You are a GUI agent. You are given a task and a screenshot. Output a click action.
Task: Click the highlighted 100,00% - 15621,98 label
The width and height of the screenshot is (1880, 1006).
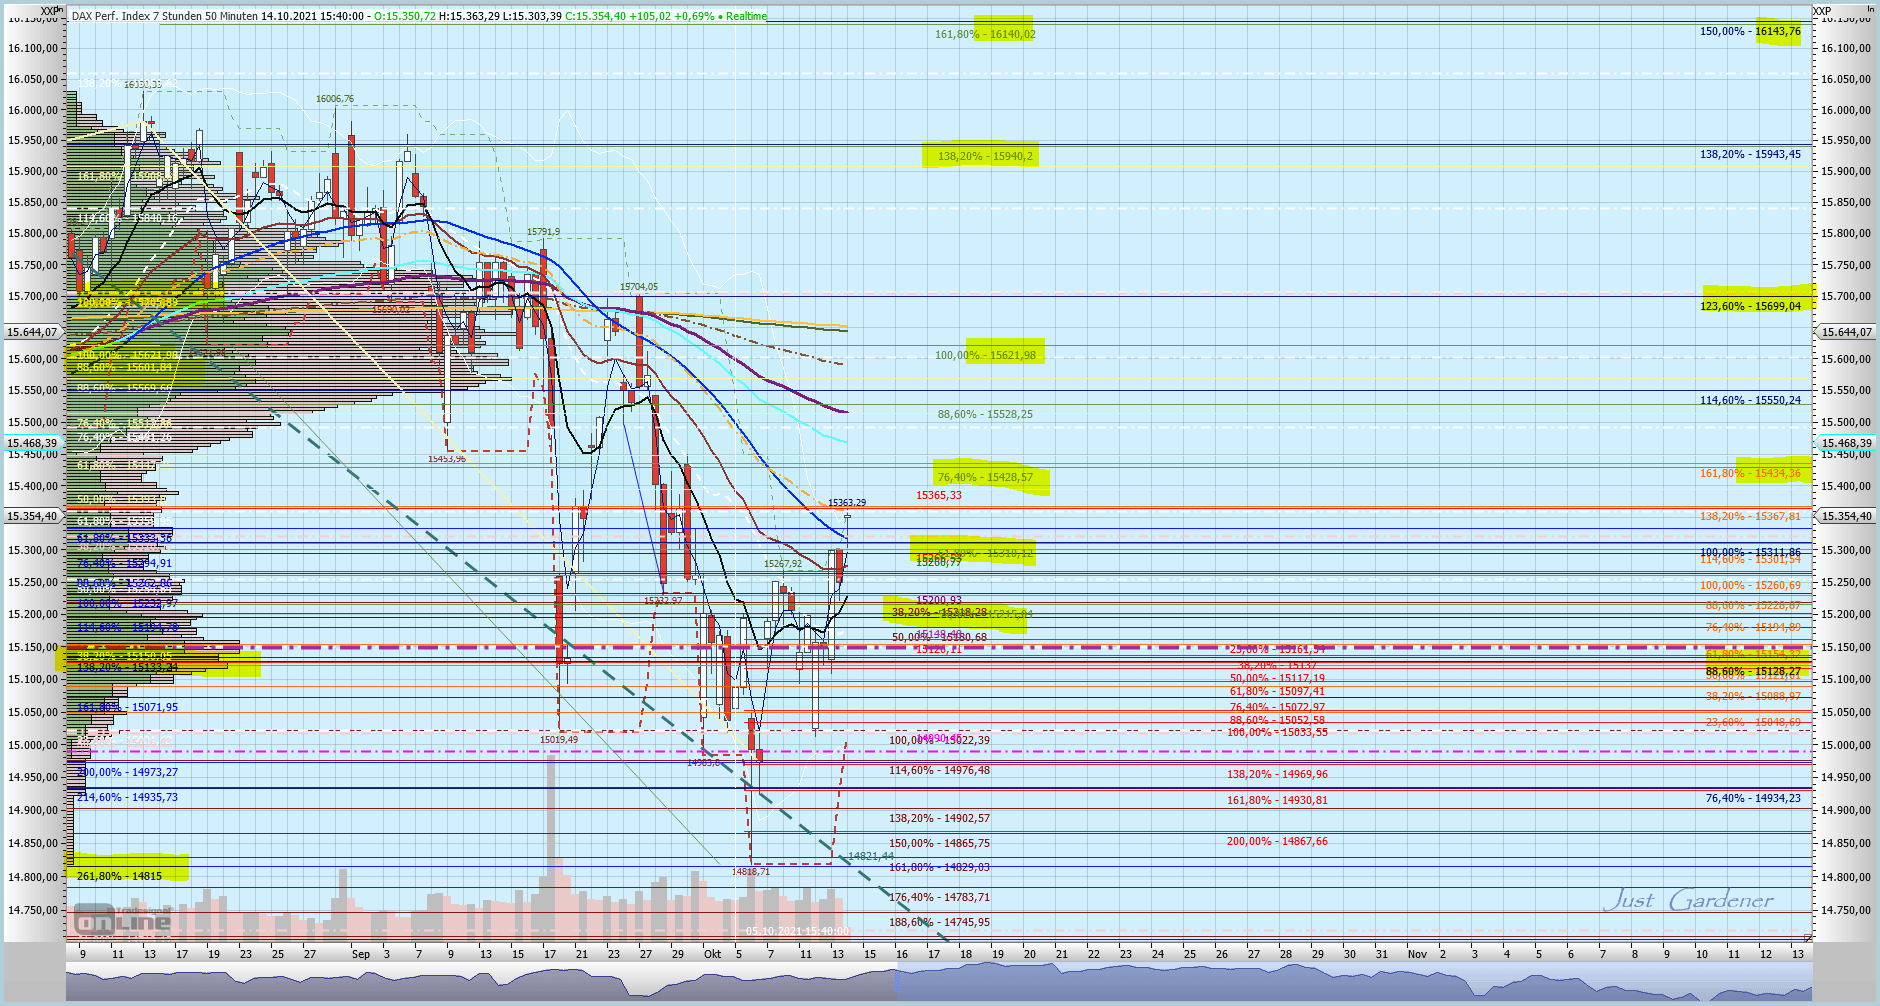(985, 355)
